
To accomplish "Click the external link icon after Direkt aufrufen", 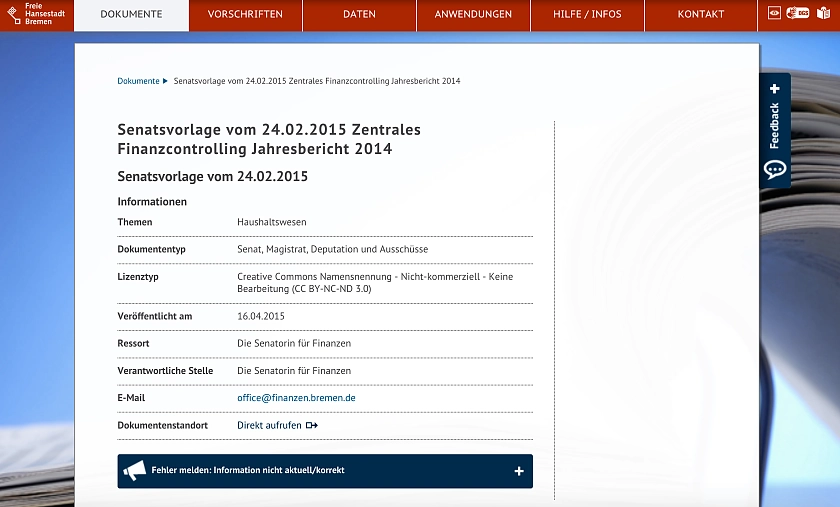I will pos(312,425).
